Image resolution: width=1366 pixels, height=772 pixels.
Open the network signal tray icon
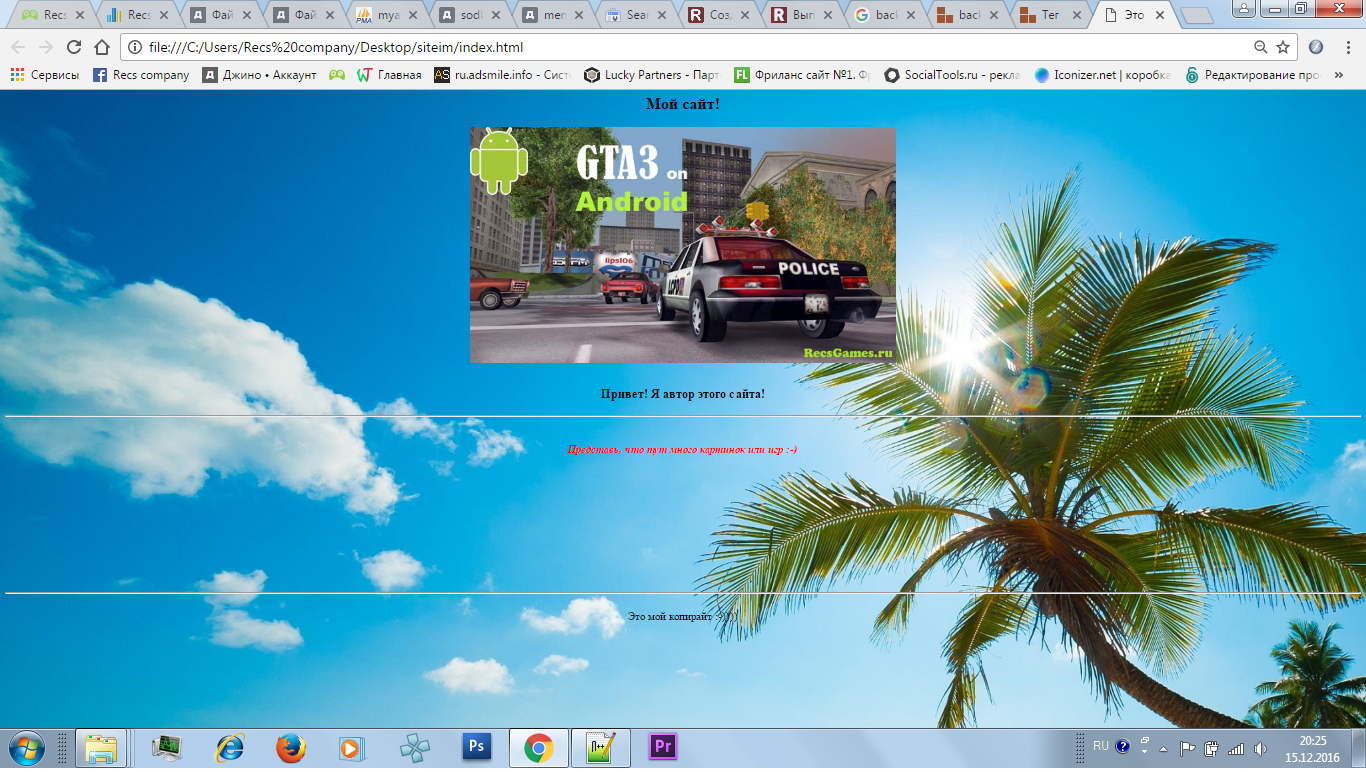pos(1236,748)
